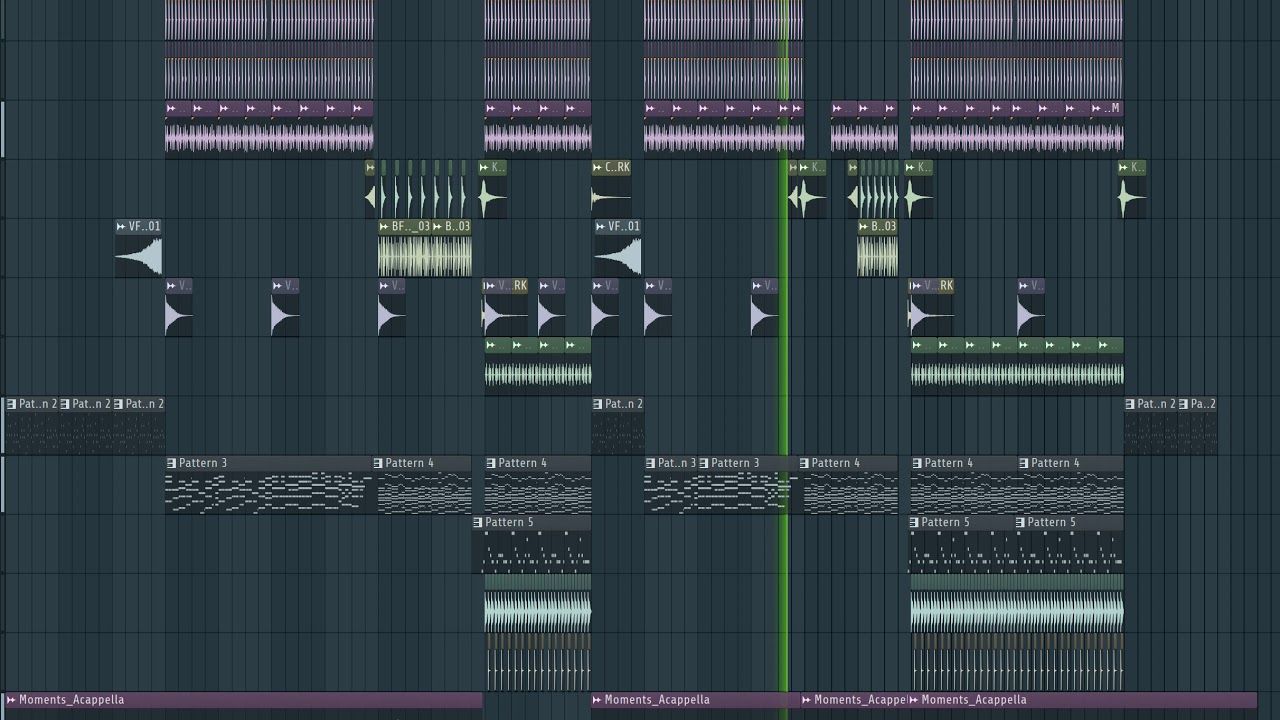Open the leftmost V..RK clip's dropdown menu
This screenshot has height=720, width=1280.
(x=490, y=286)
